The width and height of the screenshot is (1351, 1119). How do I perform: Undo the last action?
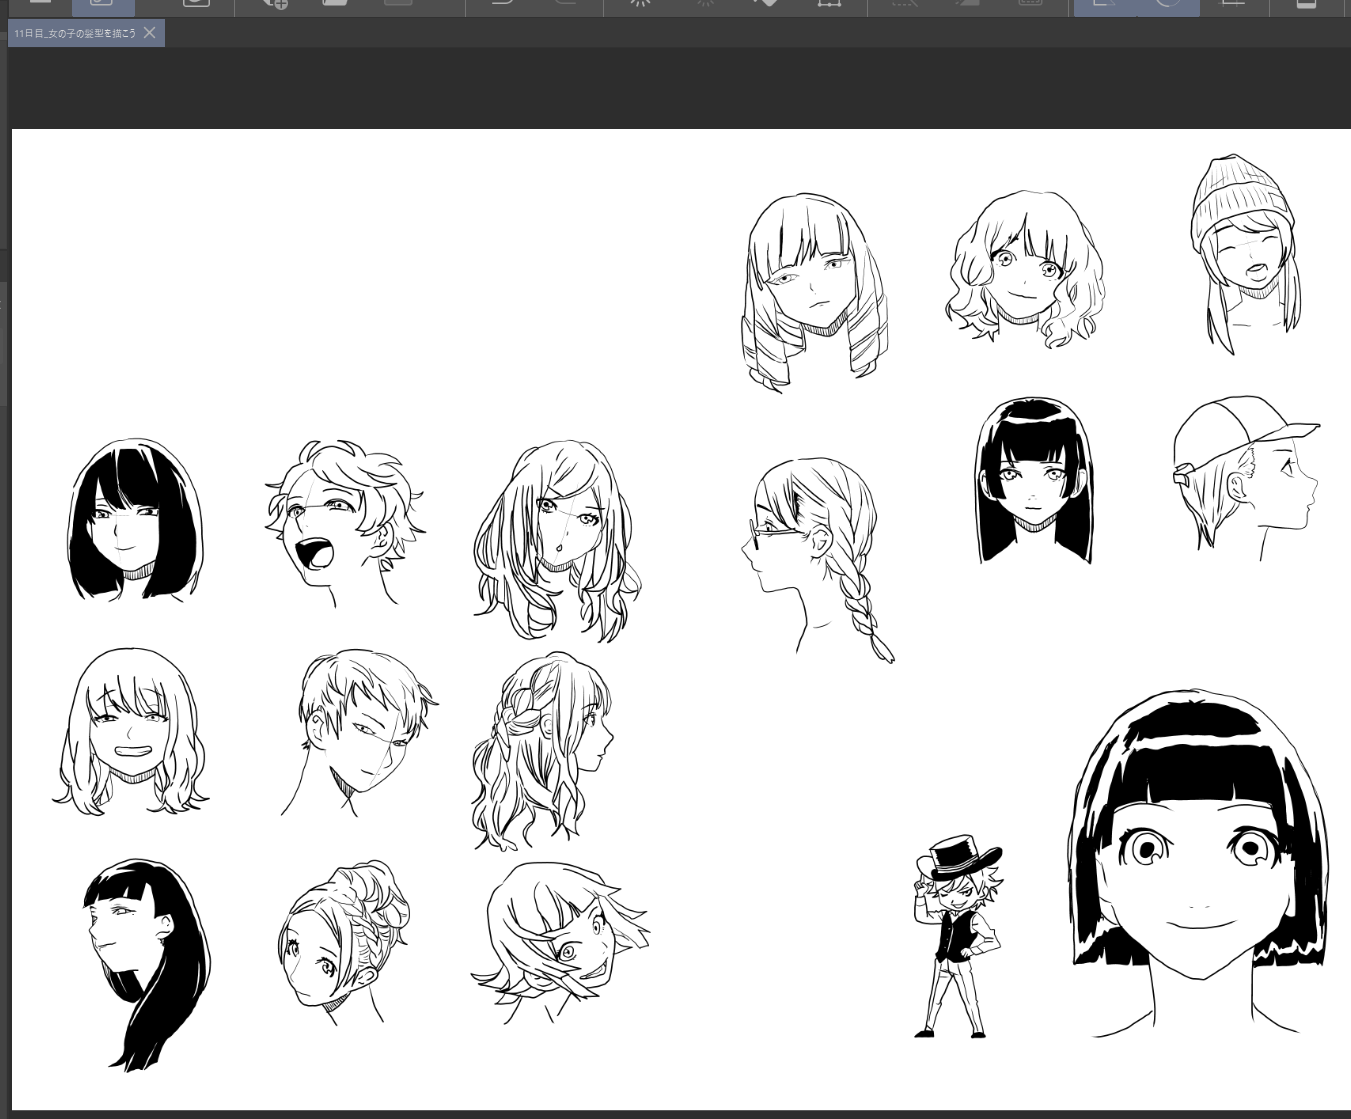503,4
